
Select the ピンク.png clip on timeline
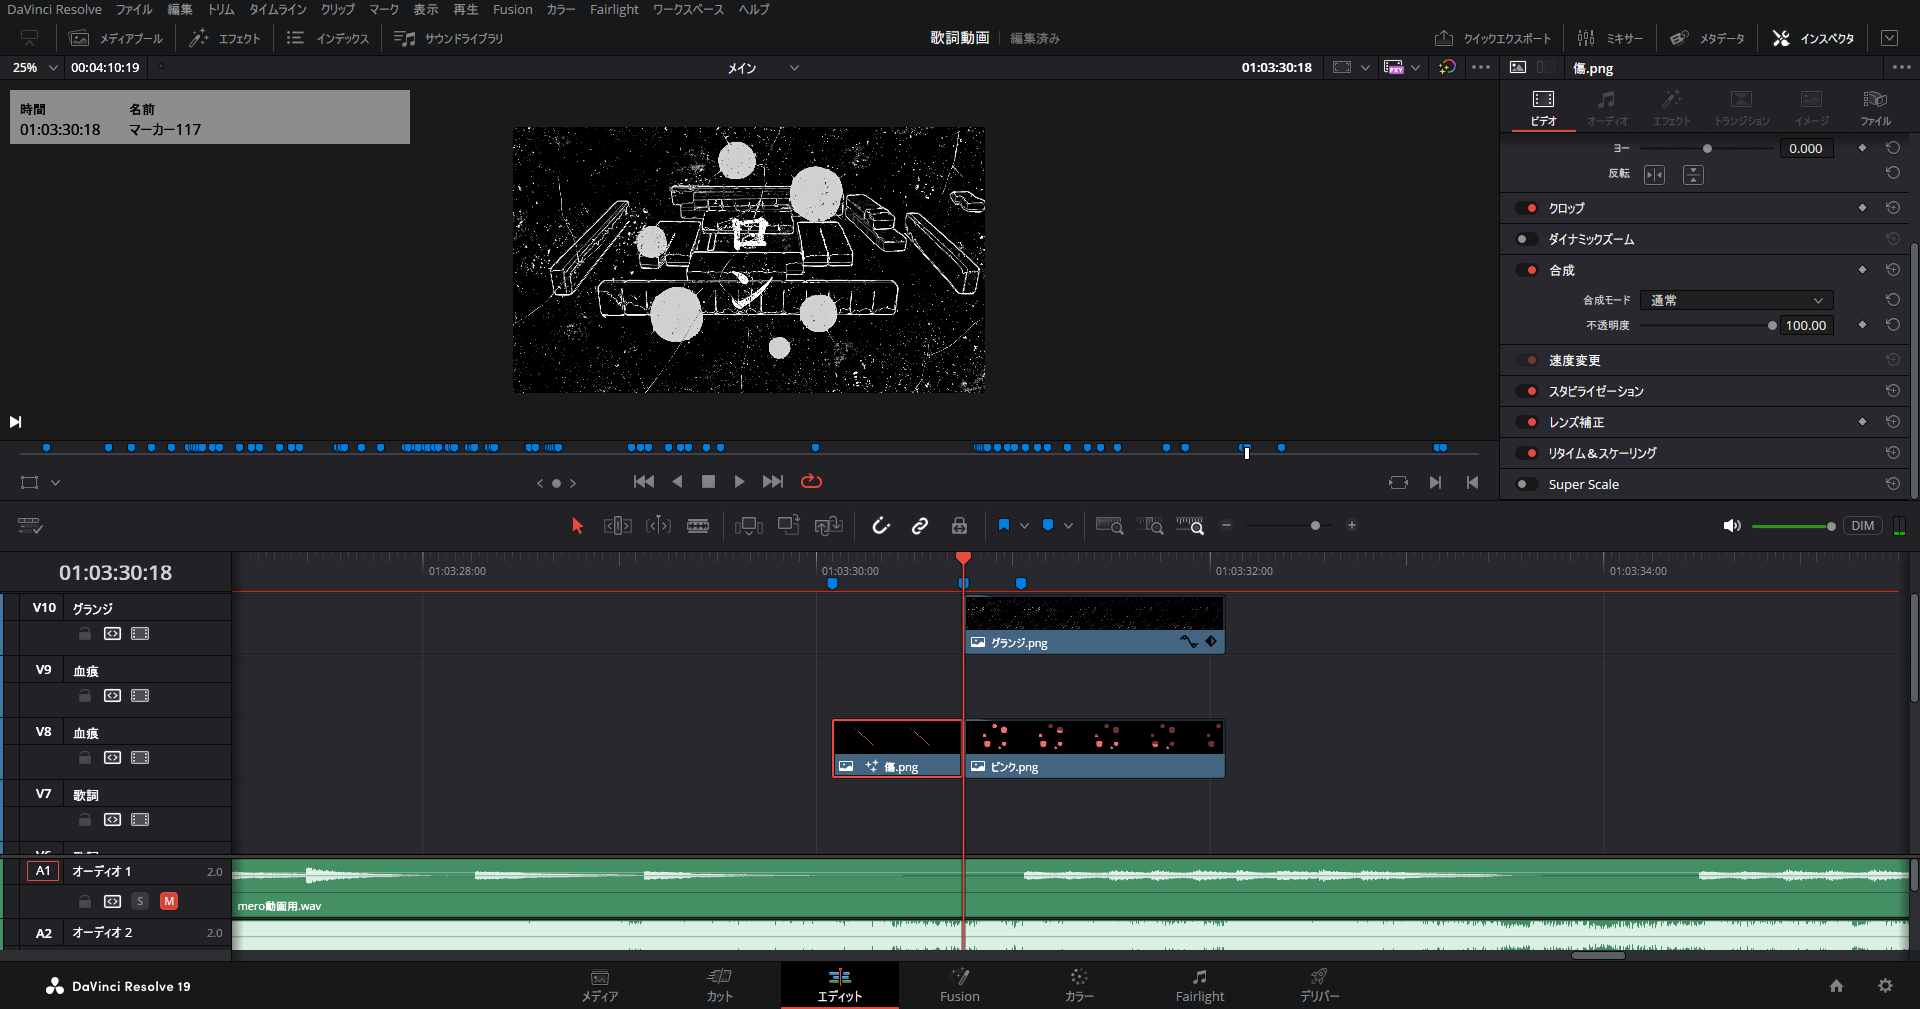click(1094, 749)
